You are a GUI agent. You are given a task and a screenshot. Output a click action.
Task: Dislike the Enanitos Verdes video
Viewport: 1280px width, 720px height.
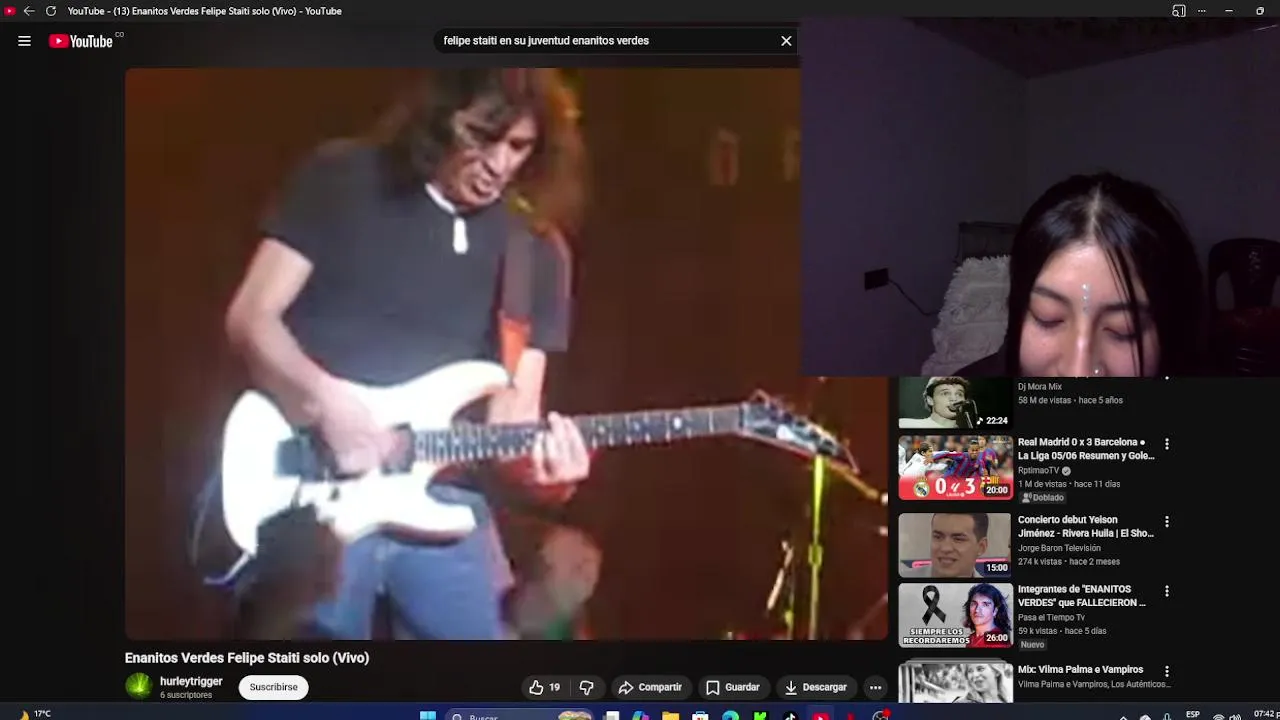tap(587, 687)
